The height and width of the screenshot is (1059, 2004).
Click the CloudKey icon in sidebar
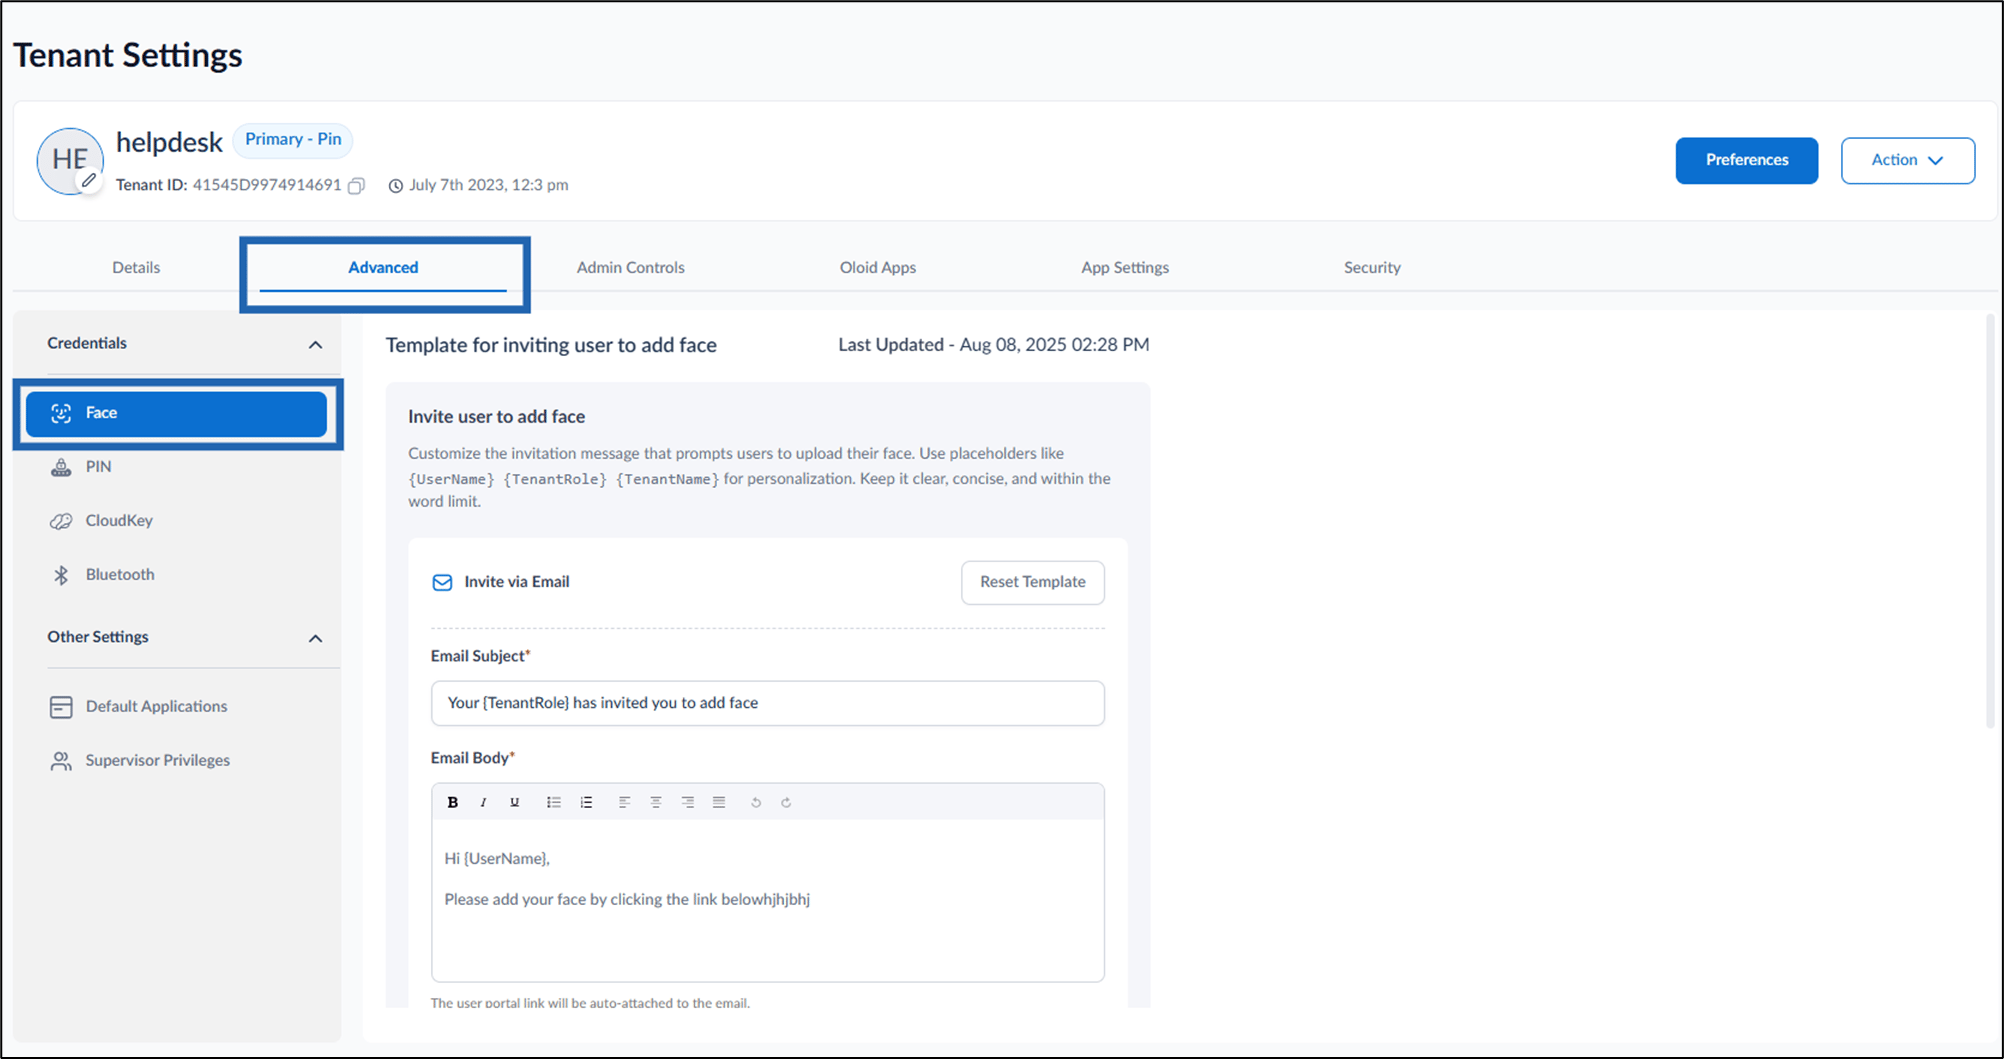click(61, 521)
